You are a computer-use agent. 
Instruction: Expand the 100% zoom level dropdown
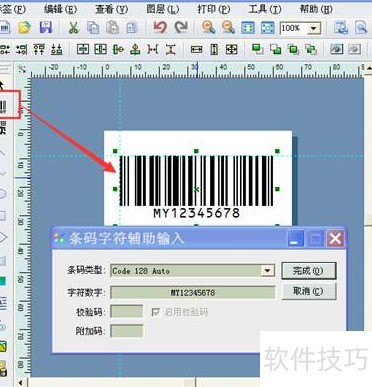click(x=313, y=29)
